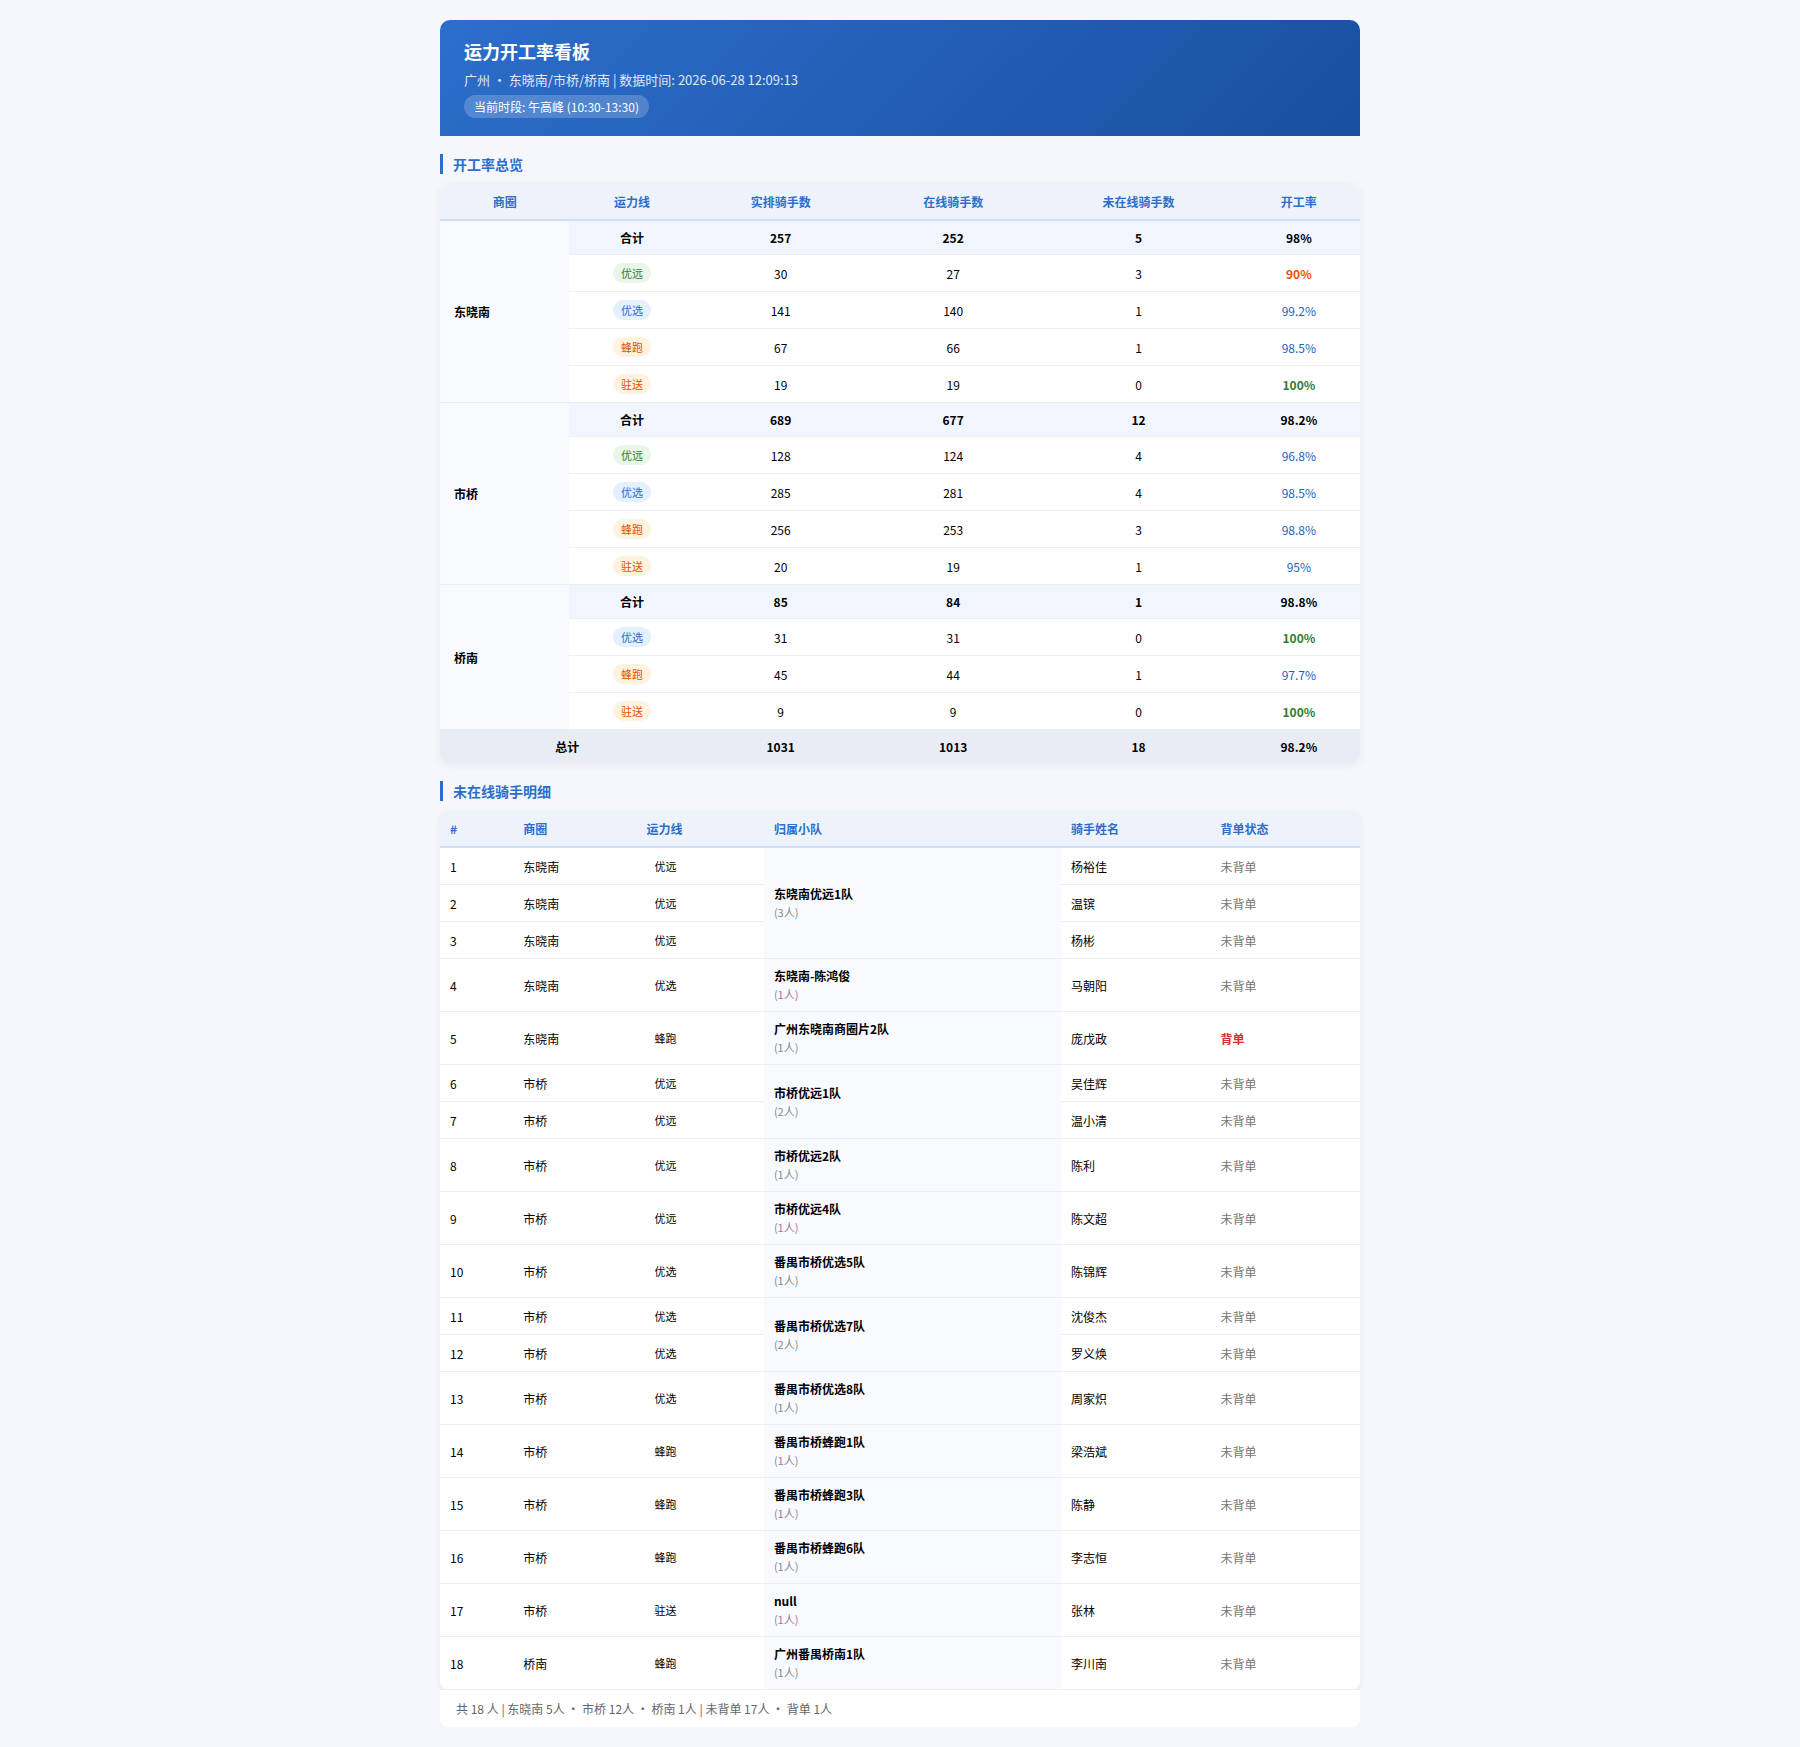The width and height of the screenshot is (1800, 1747).
Task: Click the "99.2%" rate value
Action: coord(1299,312)
